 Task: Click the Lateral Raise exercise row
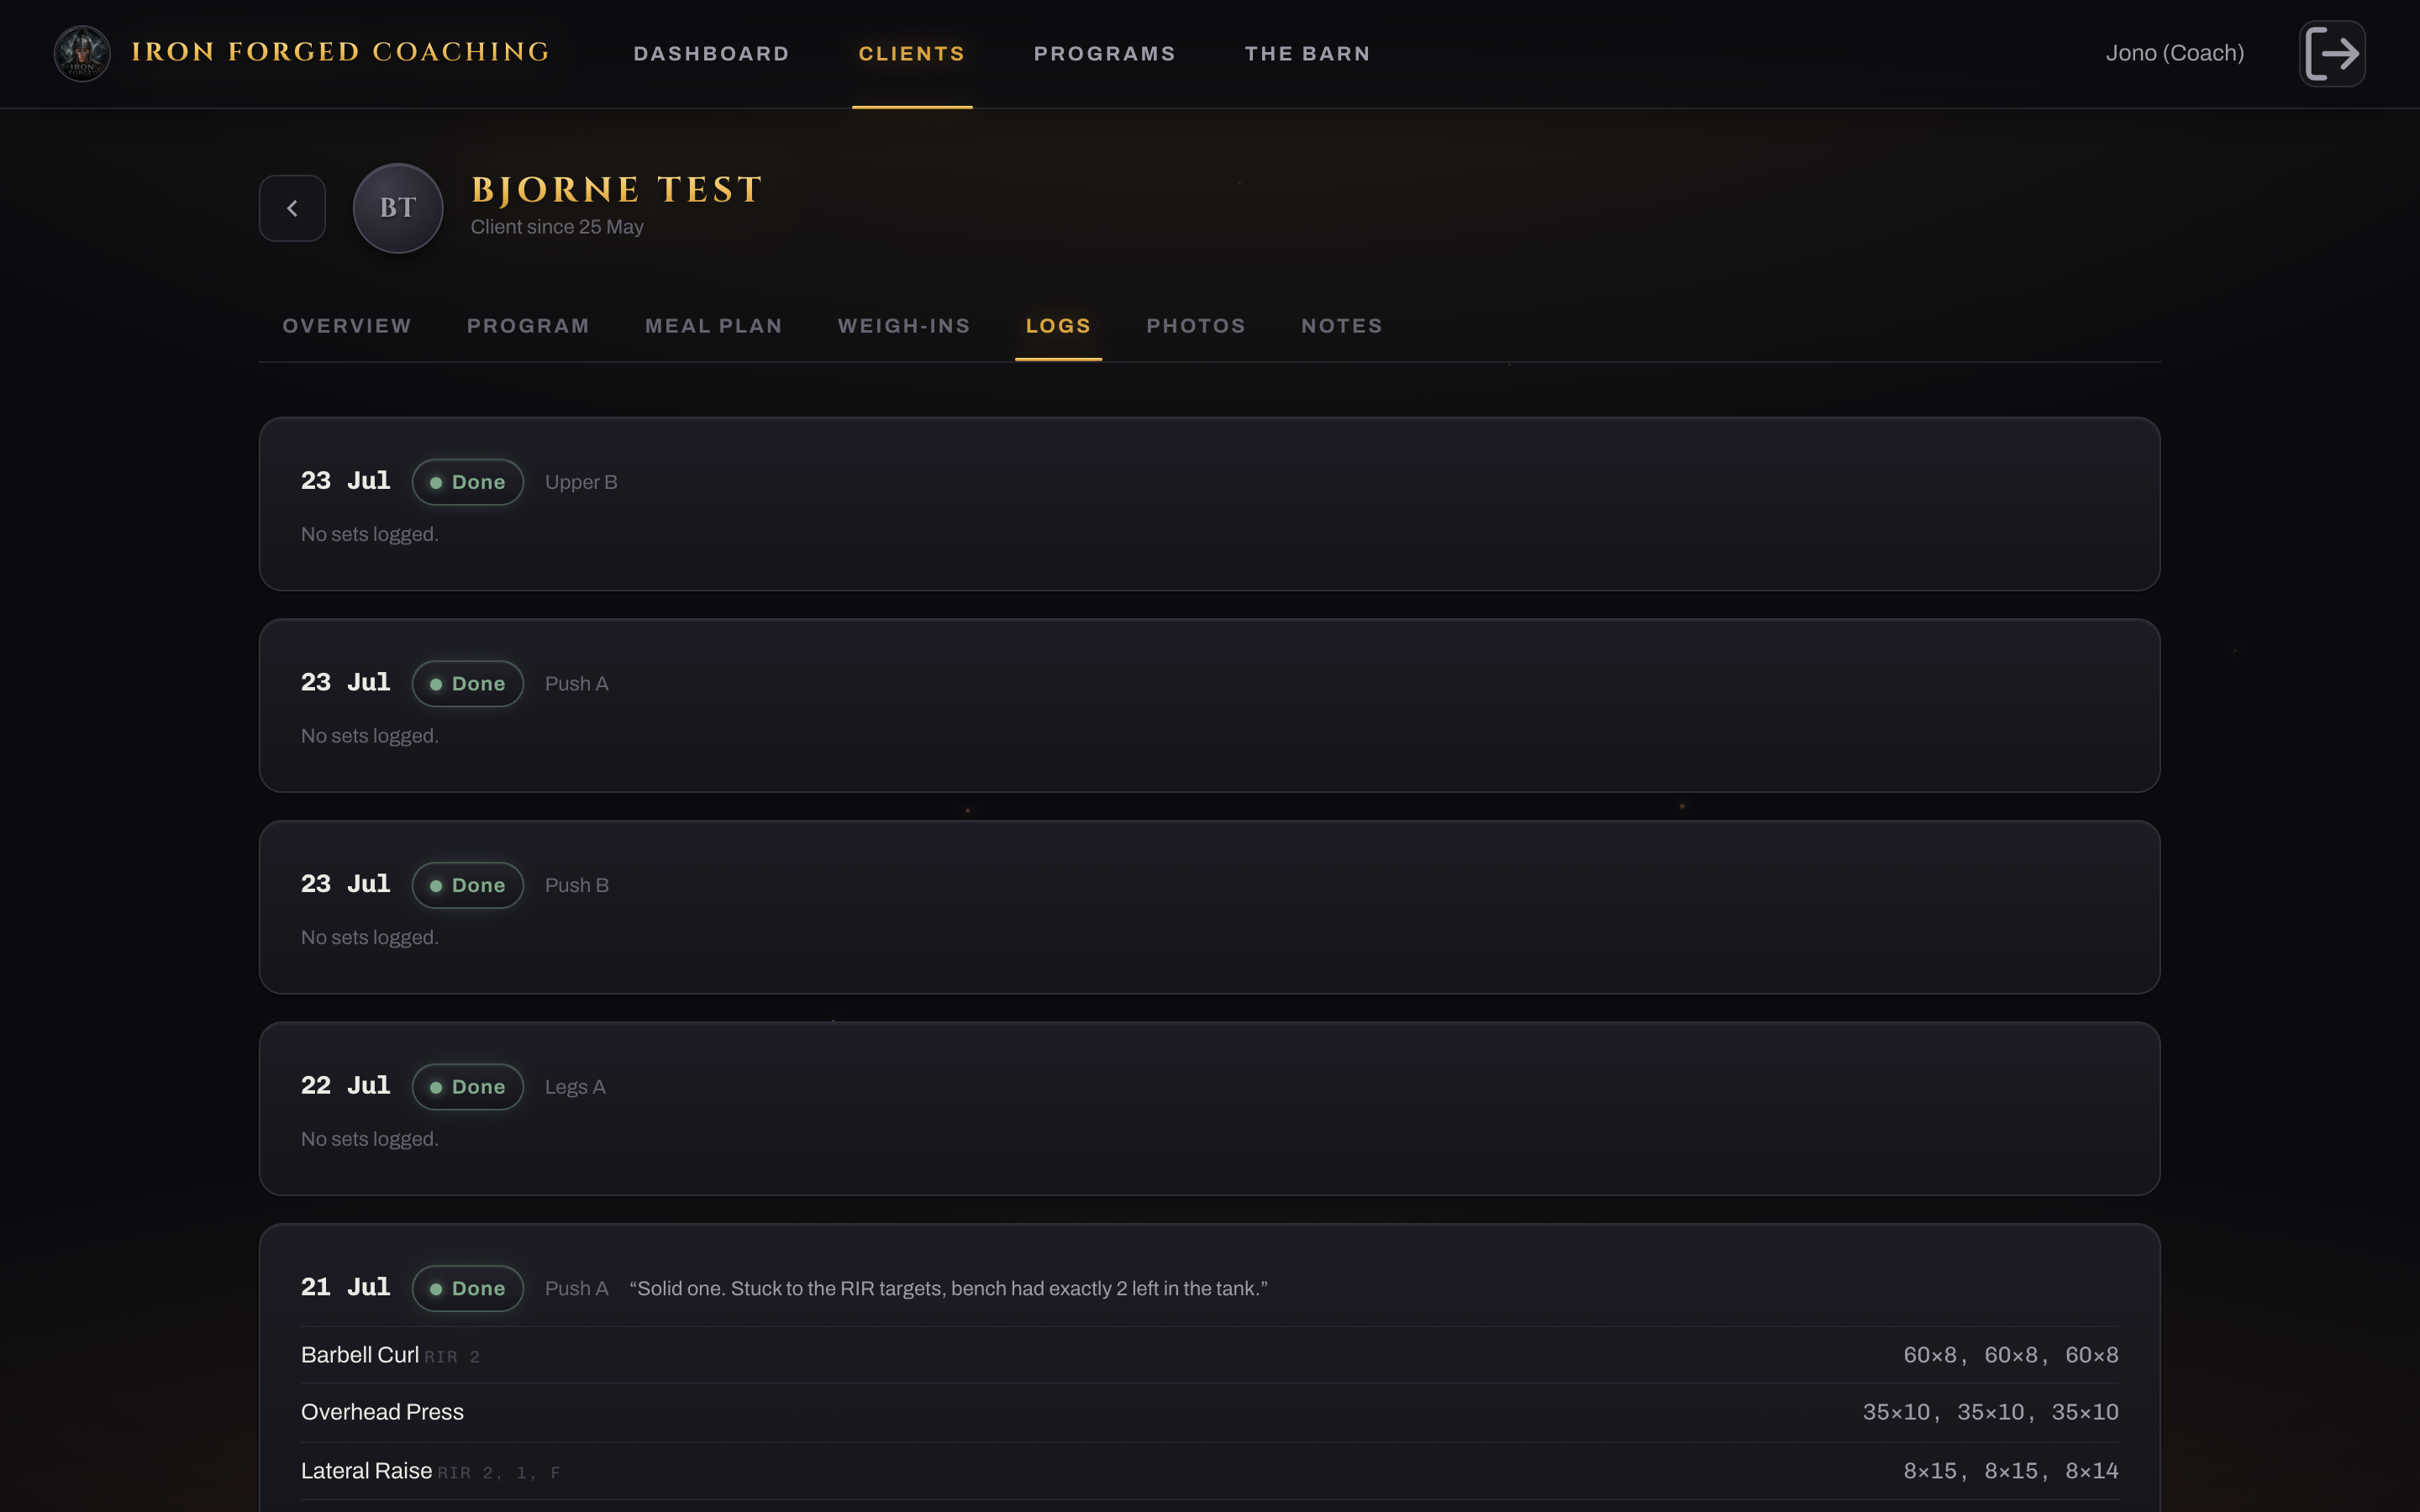pyautogui.click(x=1209, y=1471)
